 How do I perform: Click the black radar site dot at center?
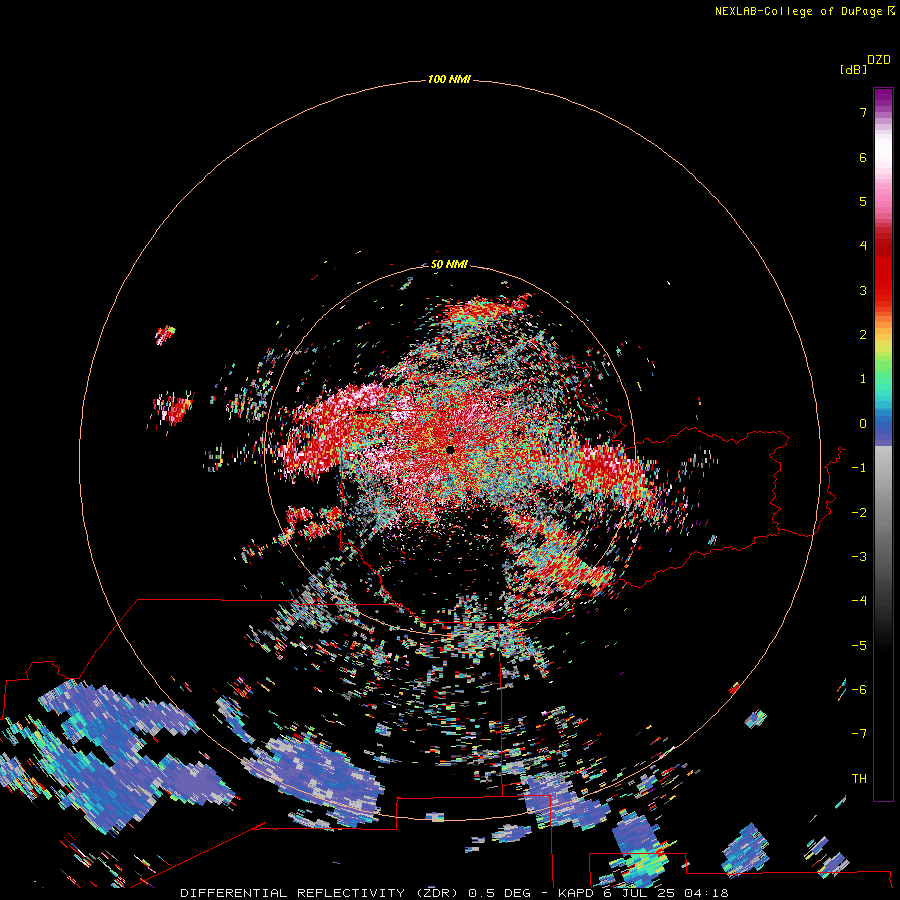[450, 450]
